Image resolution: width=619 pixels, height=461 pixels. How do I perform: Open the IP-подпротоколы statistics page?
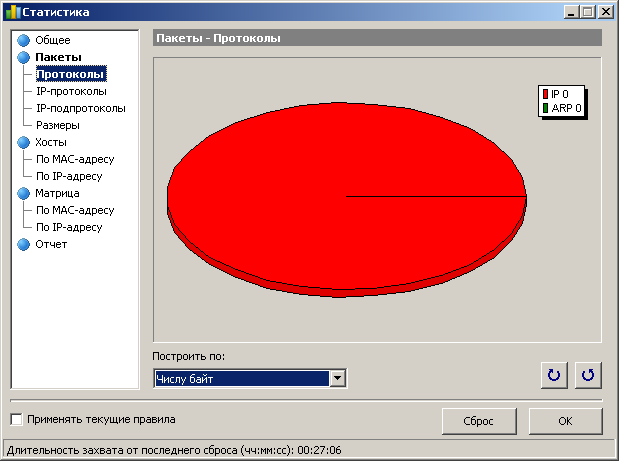tap(81, 108)
